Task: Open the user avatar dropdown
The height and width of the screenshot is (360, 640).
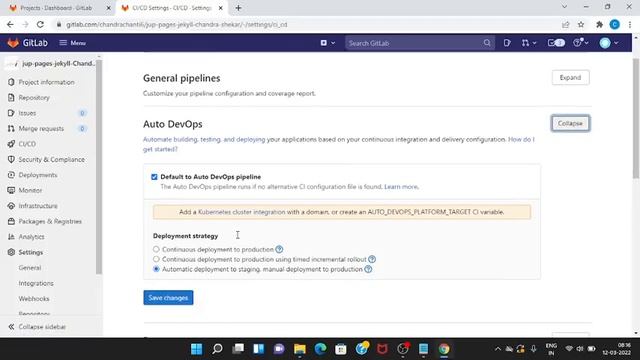Action: pyautogui.click(x=609, y=43)
